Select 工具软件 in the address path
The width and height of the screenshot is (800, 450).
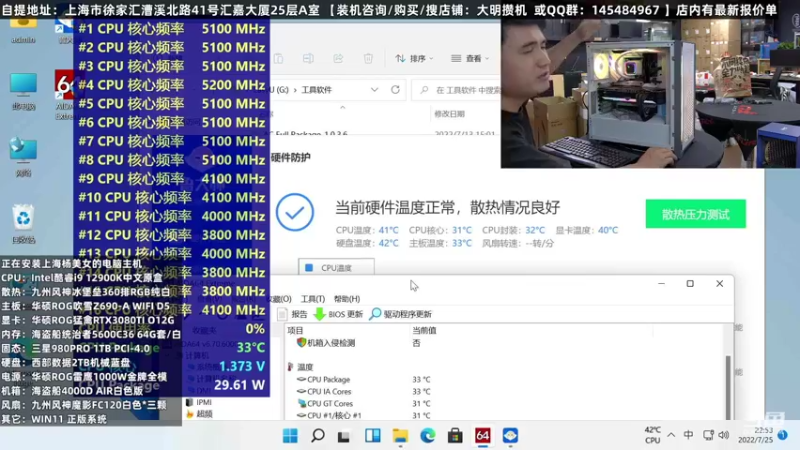[x=316, y=90]
